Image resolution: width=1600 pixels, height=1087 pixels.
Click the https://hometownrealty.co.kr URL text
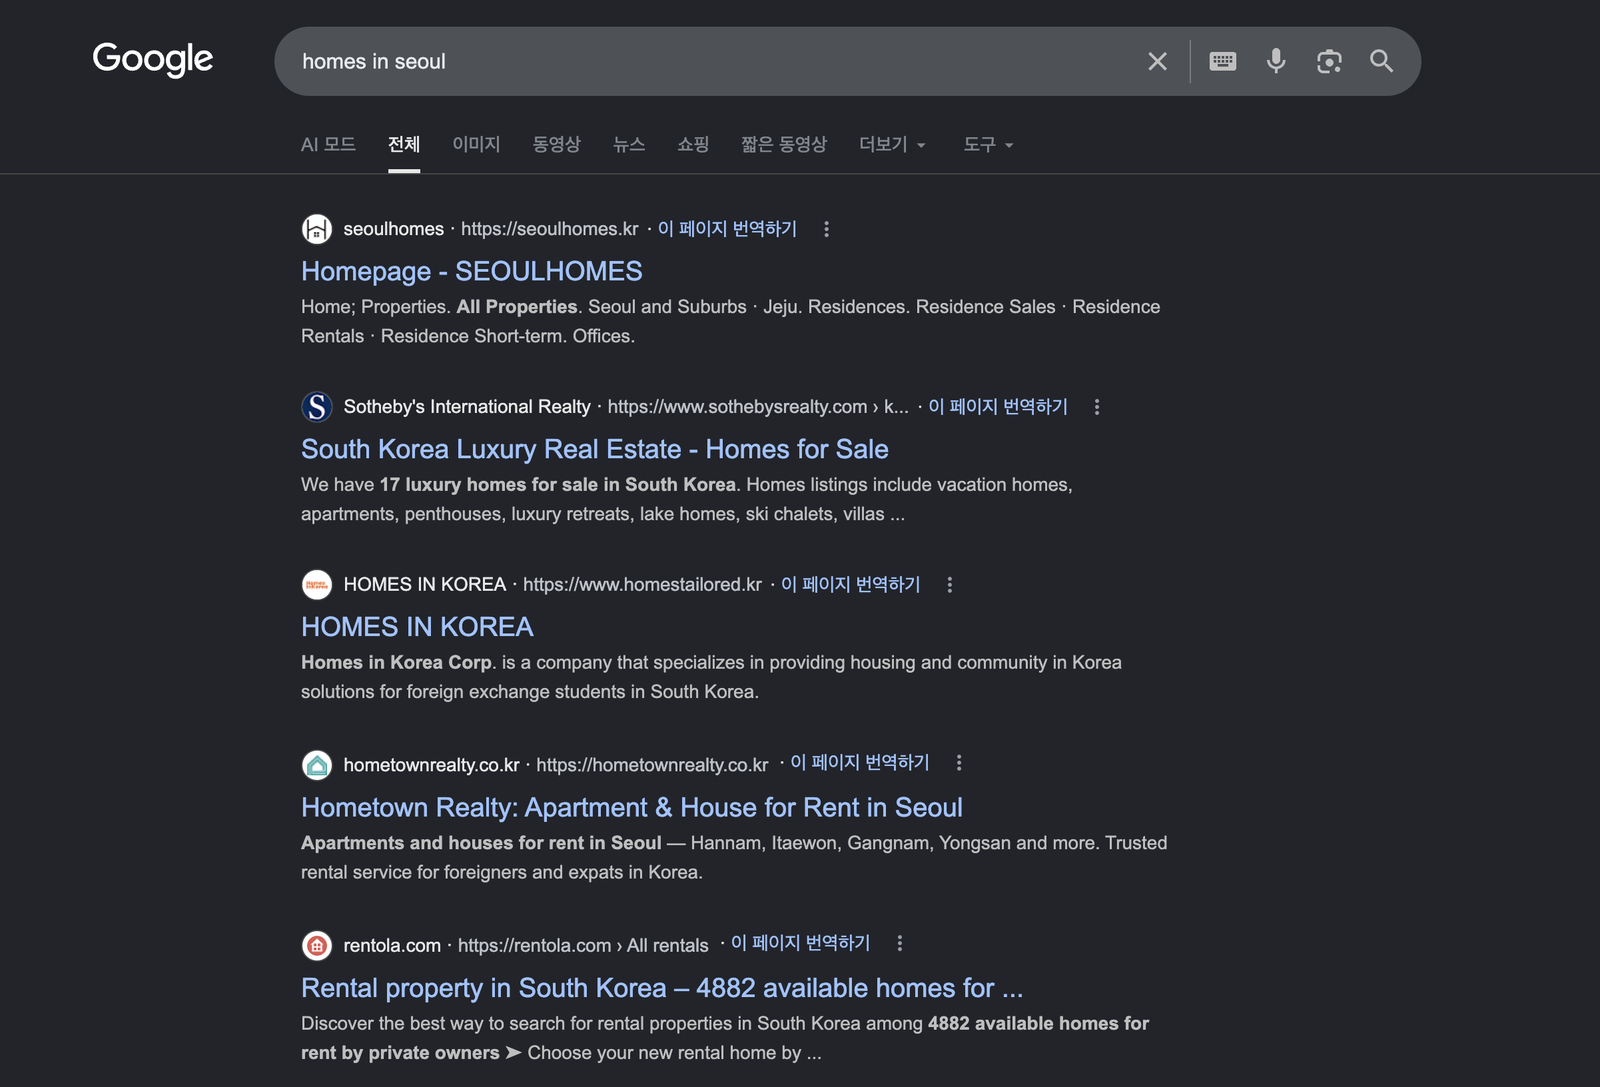[x=652, y=765]
